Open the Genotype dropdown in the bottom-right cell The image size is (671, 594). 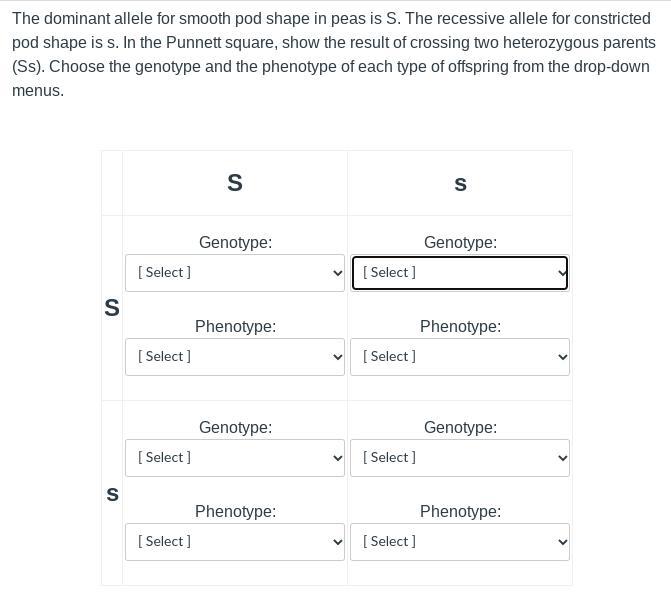point(460,458)
